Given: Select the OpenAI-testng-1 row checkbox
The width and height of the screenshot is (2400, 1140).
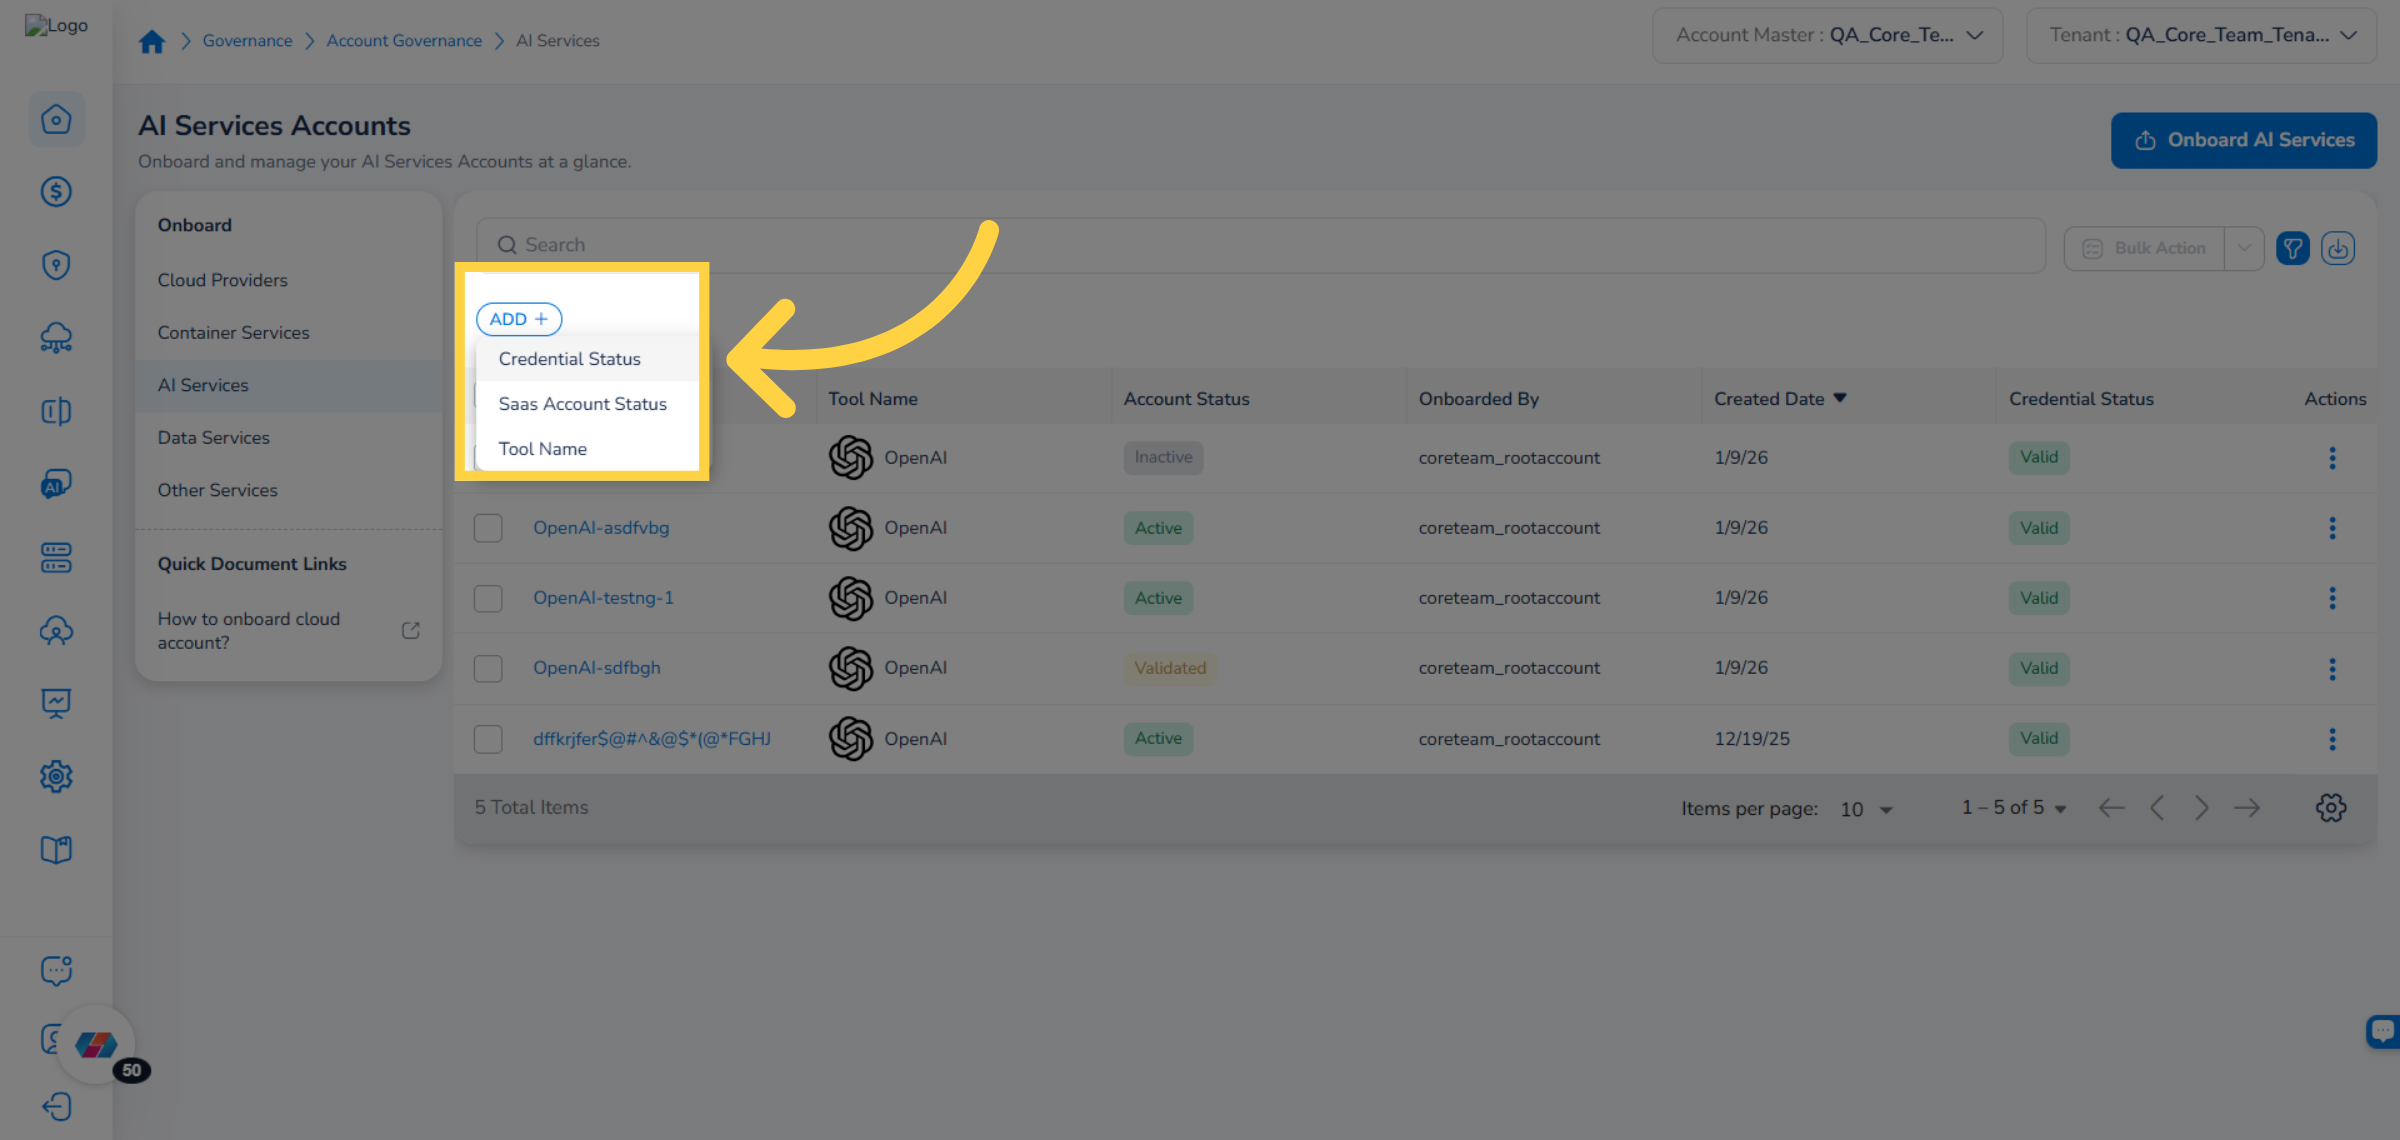Looking at the screenshot, I should click(488, 598).
